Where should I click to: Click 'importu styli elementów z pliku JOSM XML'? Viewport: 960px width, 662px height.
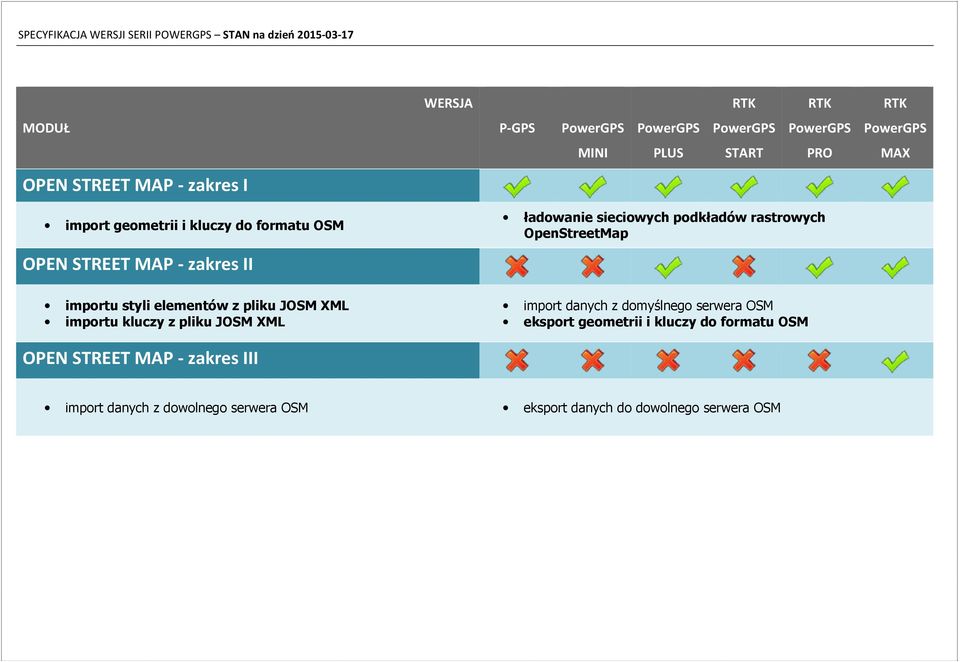pyautogui.click(x=207, y=306)
